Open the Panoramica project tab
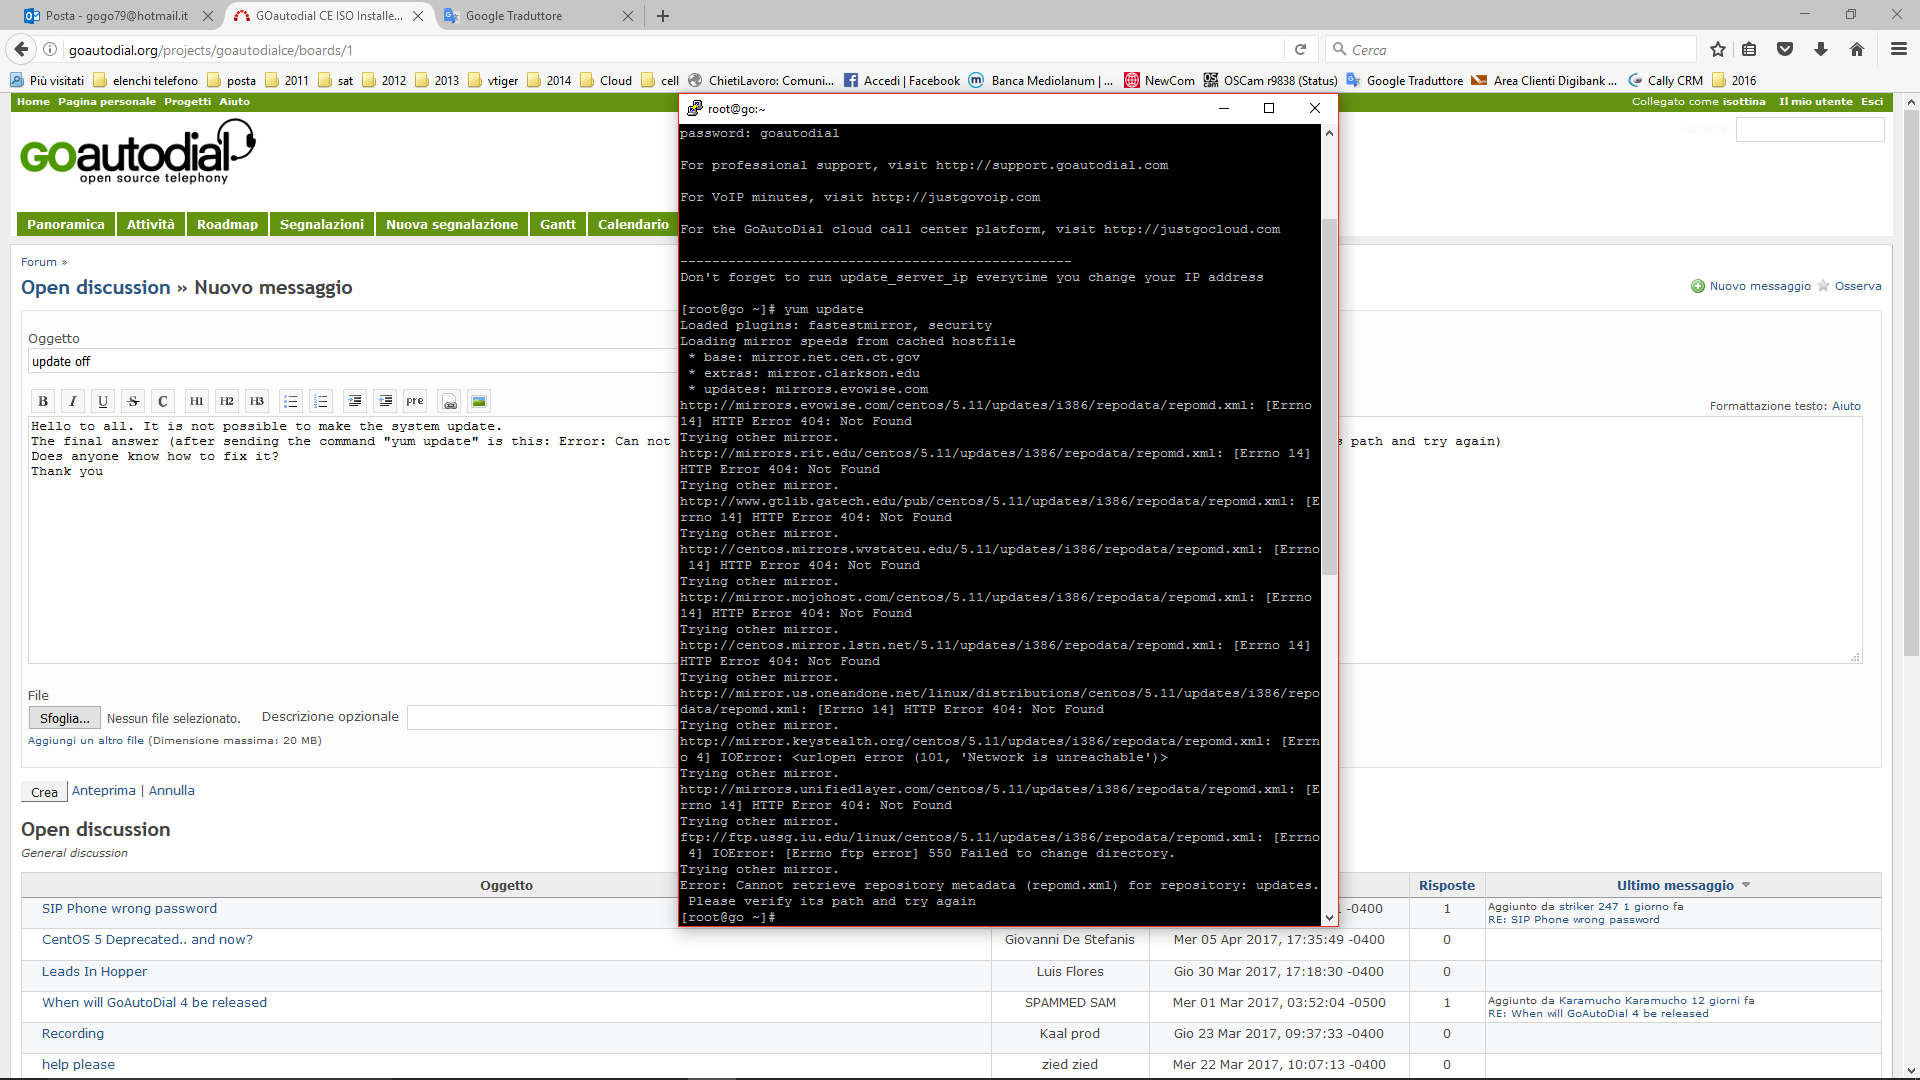Image resolution: width=1920 pixels, height=1080 pixels. pyautogui.click(x=66, y=224)
